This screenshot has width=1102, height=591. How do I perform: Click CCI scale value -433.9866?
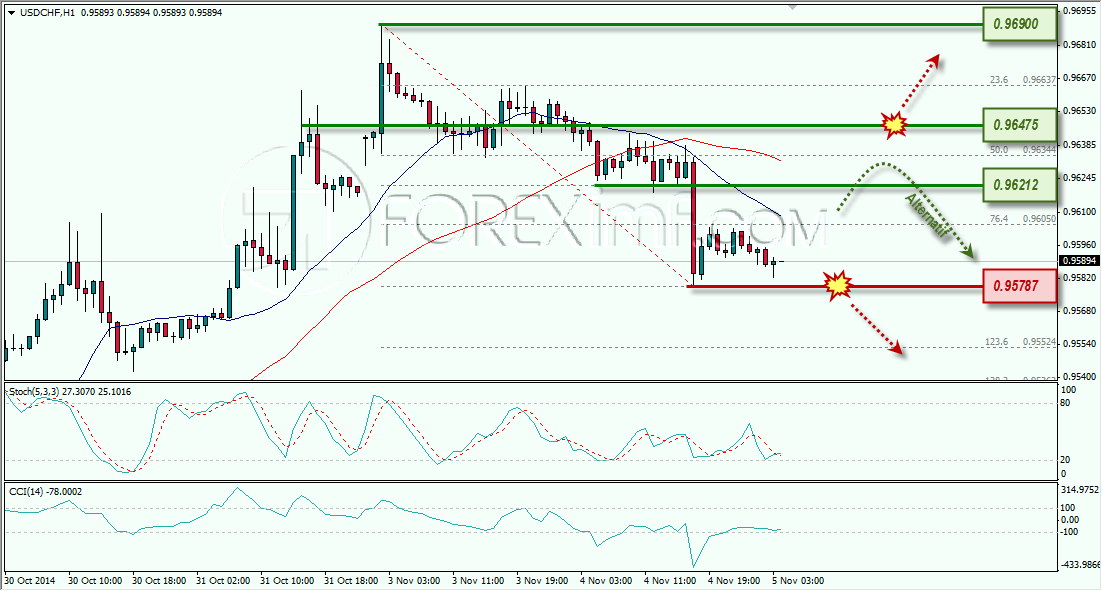click(x=1079, y=564)
